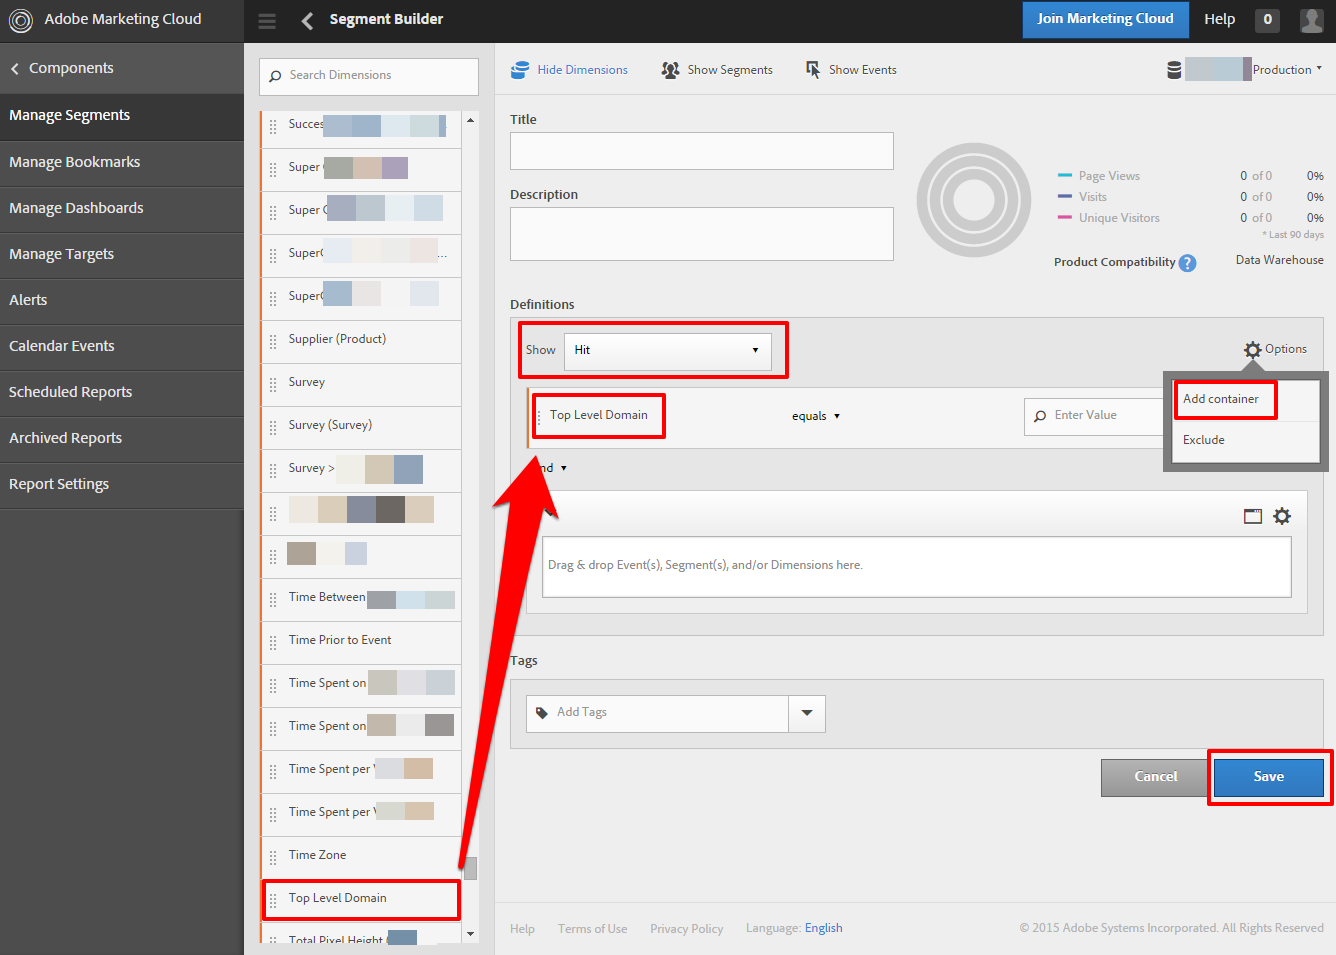1336x955 pixels.
Task: Click drag handle beside Time Zone
Action: 273,858
